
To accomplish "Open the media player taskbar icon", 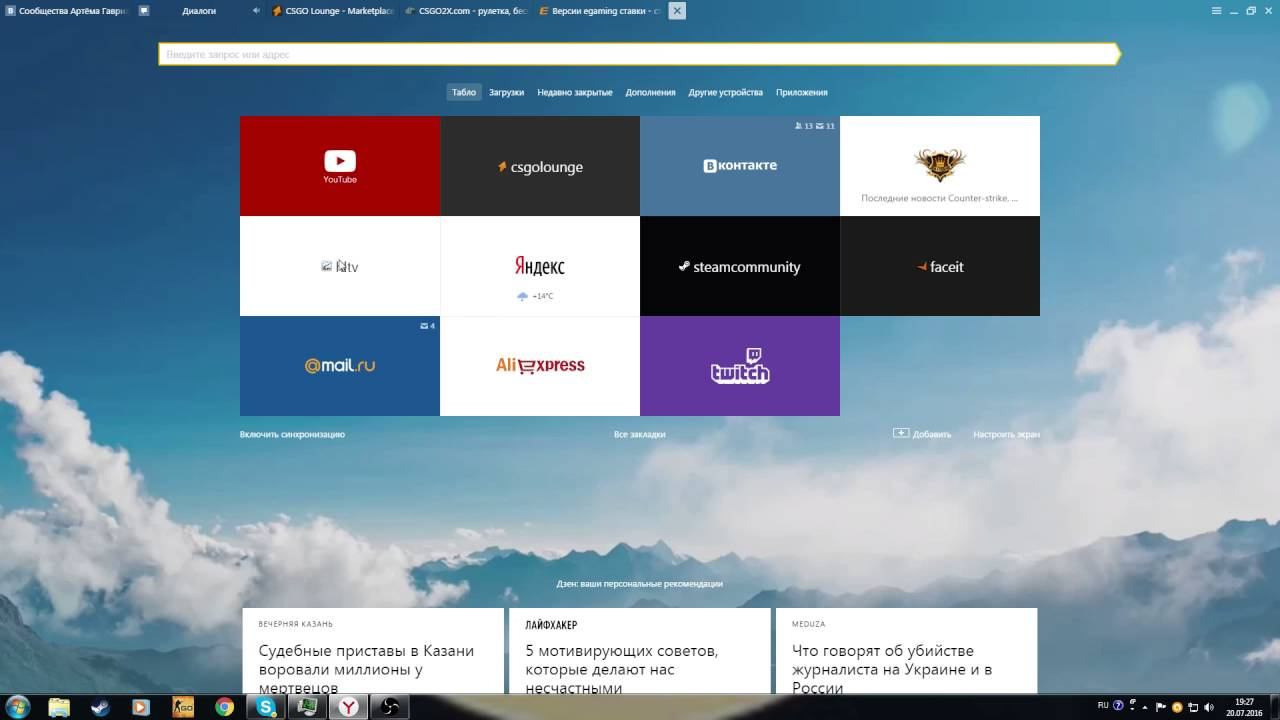I will (x=141, y=707).
